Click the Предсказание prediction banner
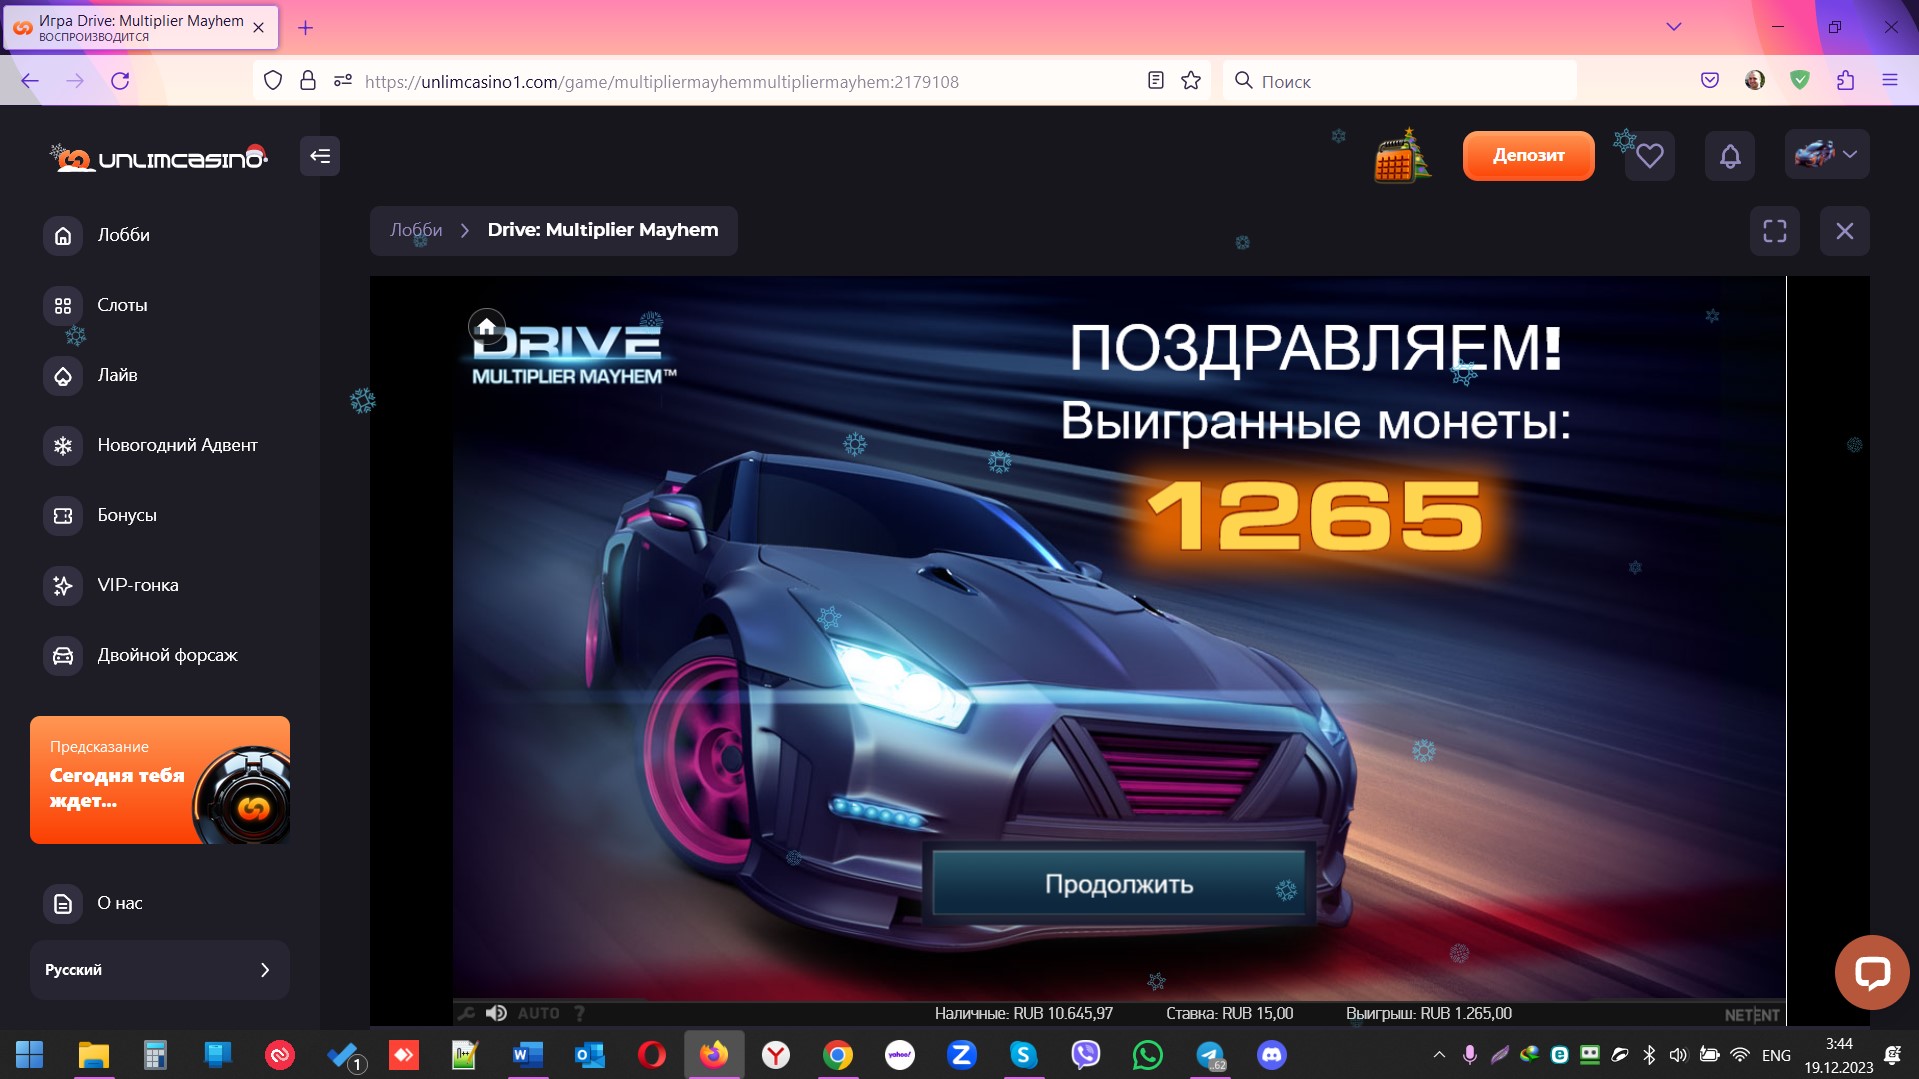 160,780
